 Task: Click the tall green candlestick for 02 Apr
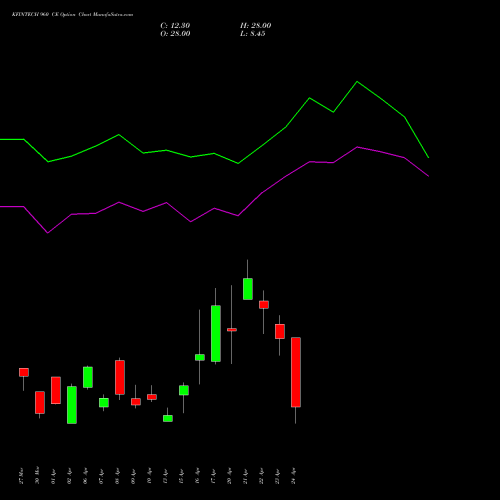coord(72,405)
